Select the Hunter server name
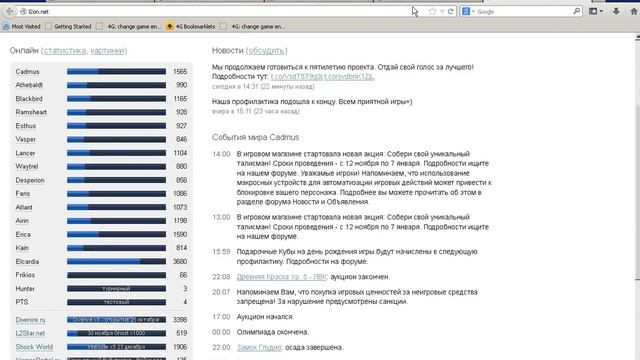Image resolution: width=640 pixels, height=360 pixels. tap(25, 289)
